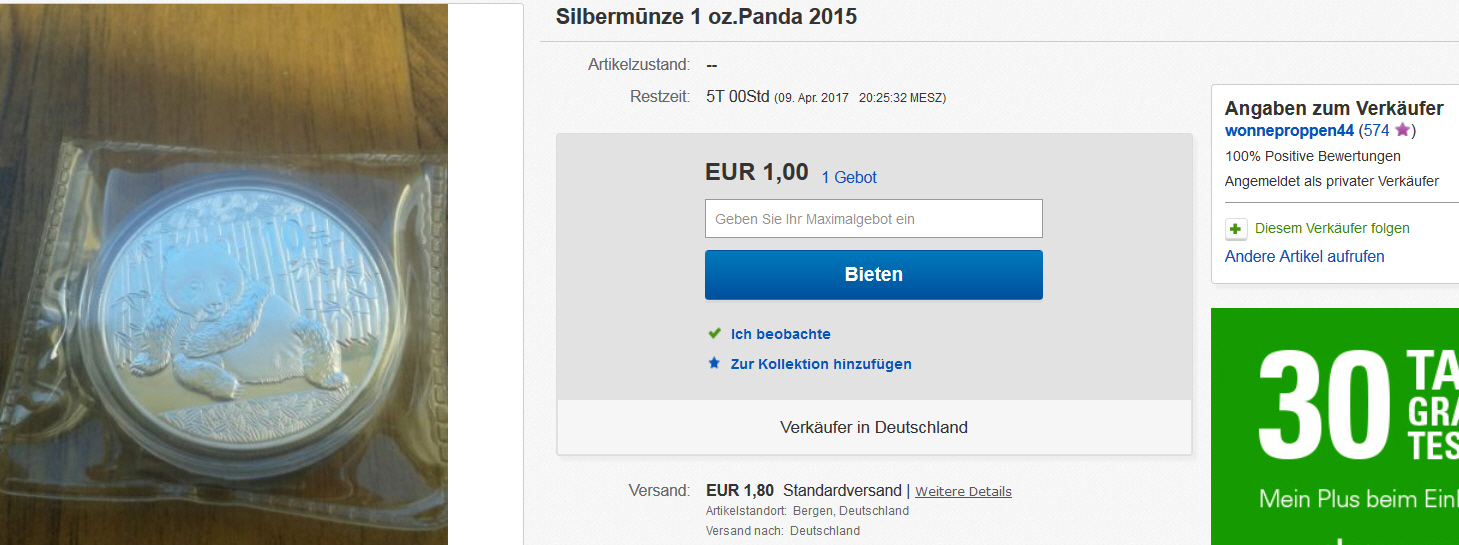Open the 1 Gebot bid history link
Image resolution: width=1459 pixels, height=545 pixels.
[x=849, y=177]
